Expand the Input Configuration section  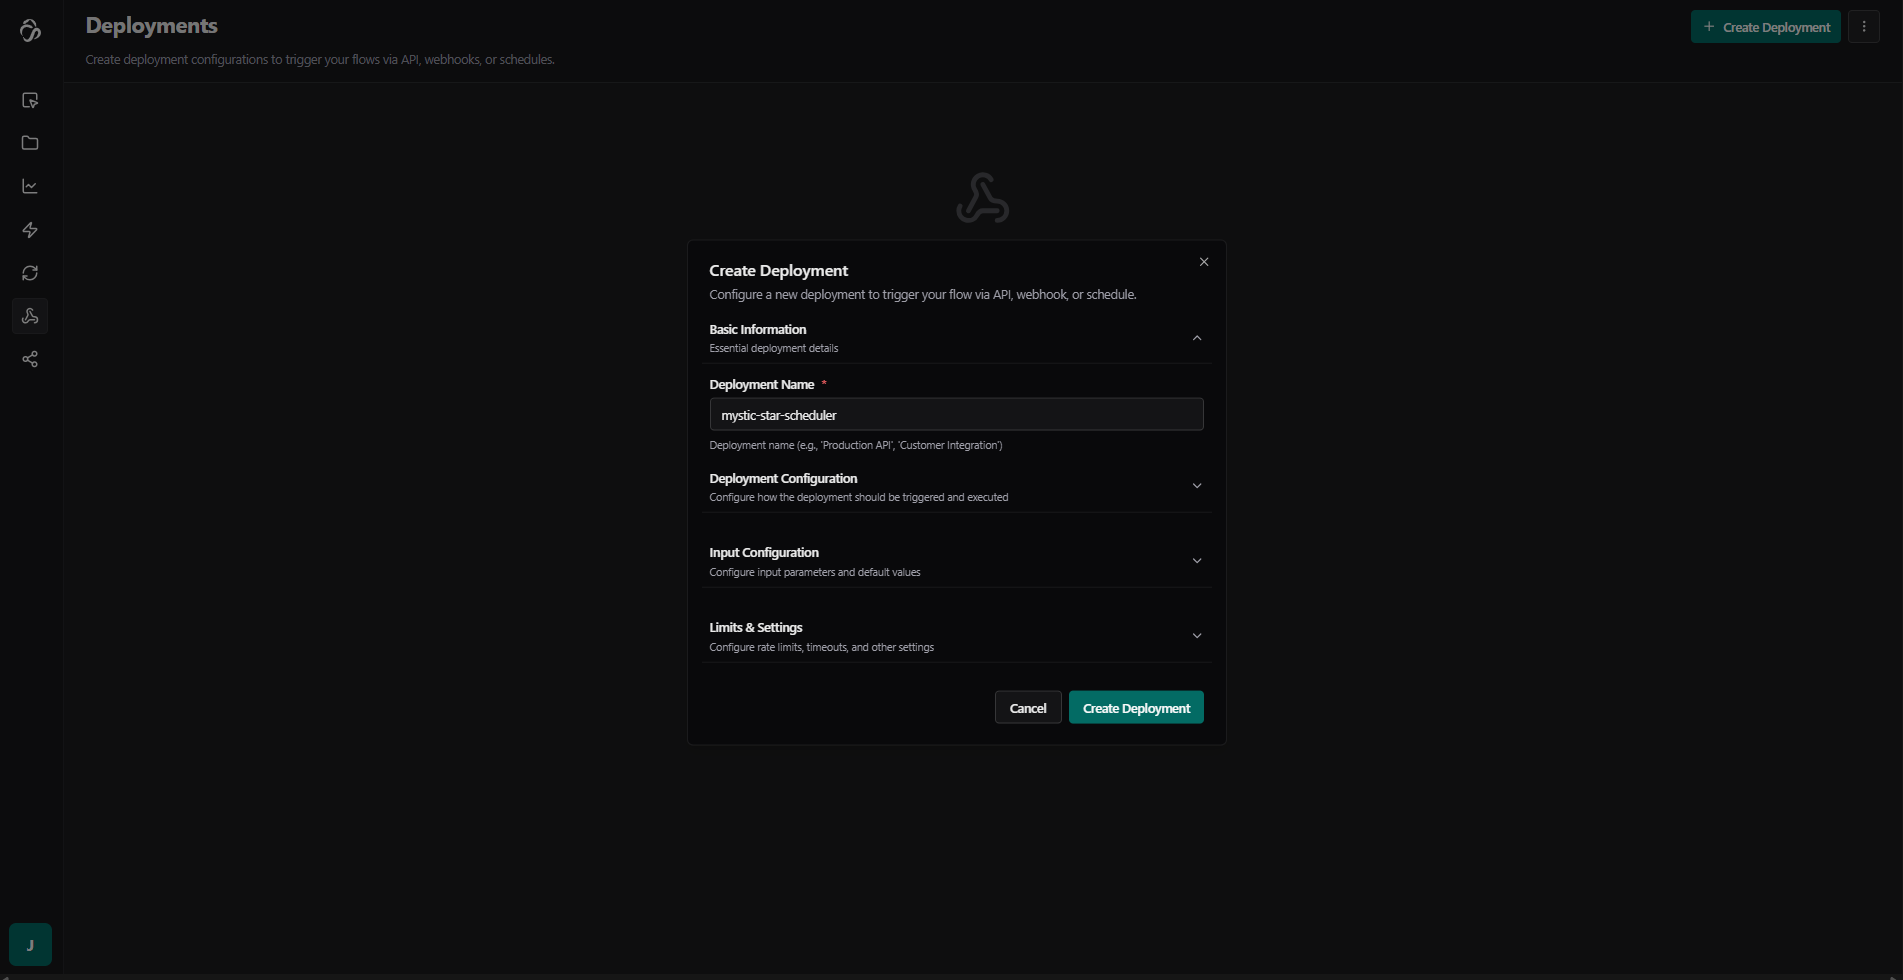(x=1196, y=561)
